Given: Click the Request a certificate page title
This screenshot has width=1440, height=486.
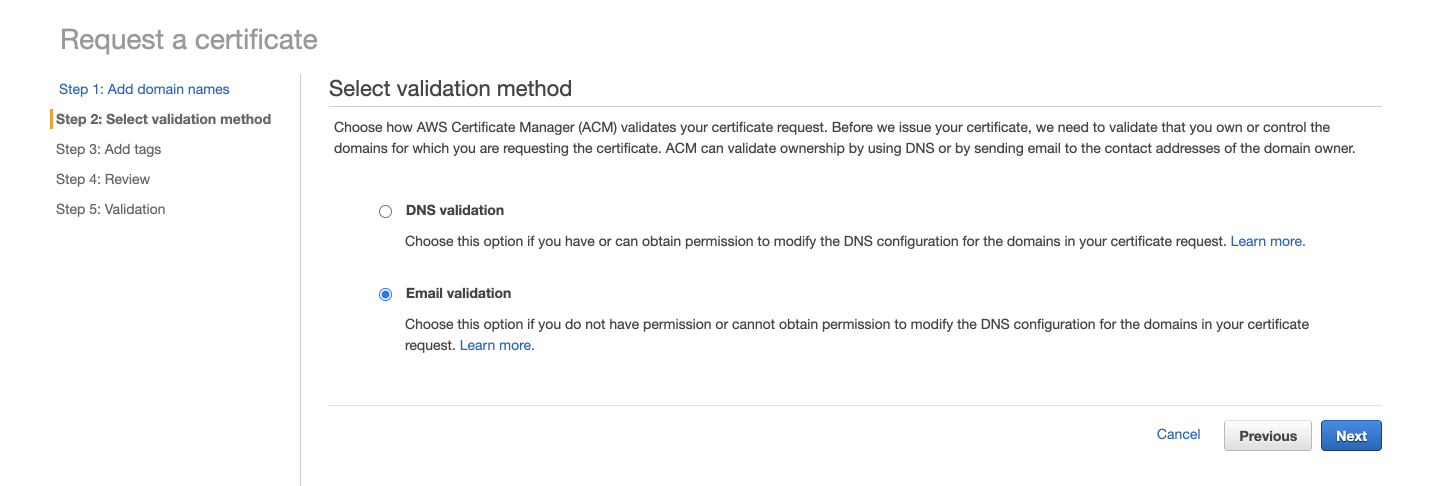Looking at the screenshot, I should [x=189, y=39].
